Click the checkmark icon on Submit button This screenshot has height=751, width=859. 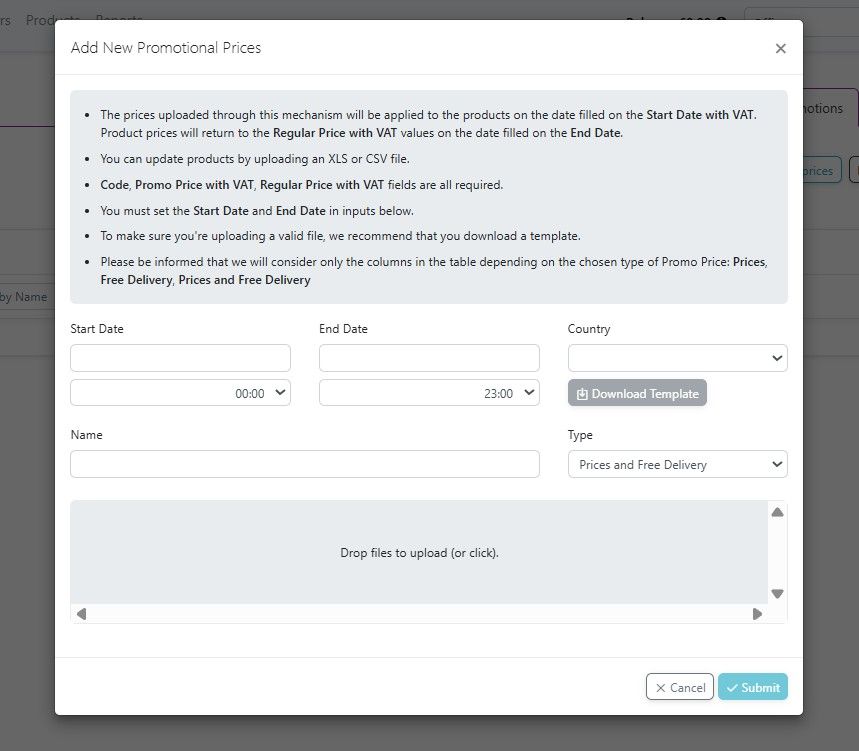click(732, 688)
